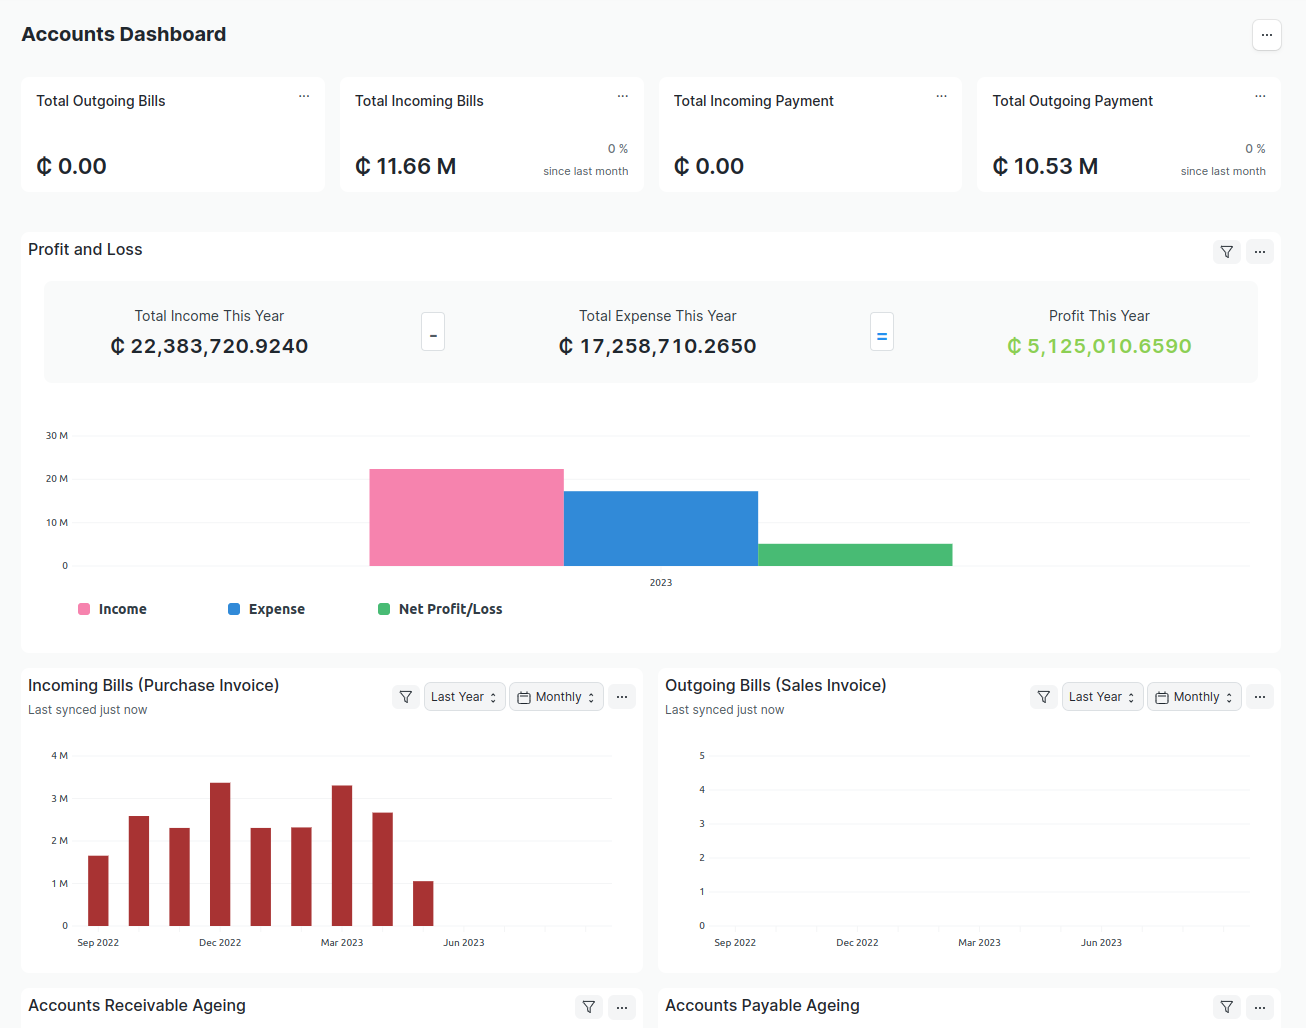Expand Monthly dropdown for Outgoing Bills
1306x1028 pixels.
click(x=1194, y=697)
